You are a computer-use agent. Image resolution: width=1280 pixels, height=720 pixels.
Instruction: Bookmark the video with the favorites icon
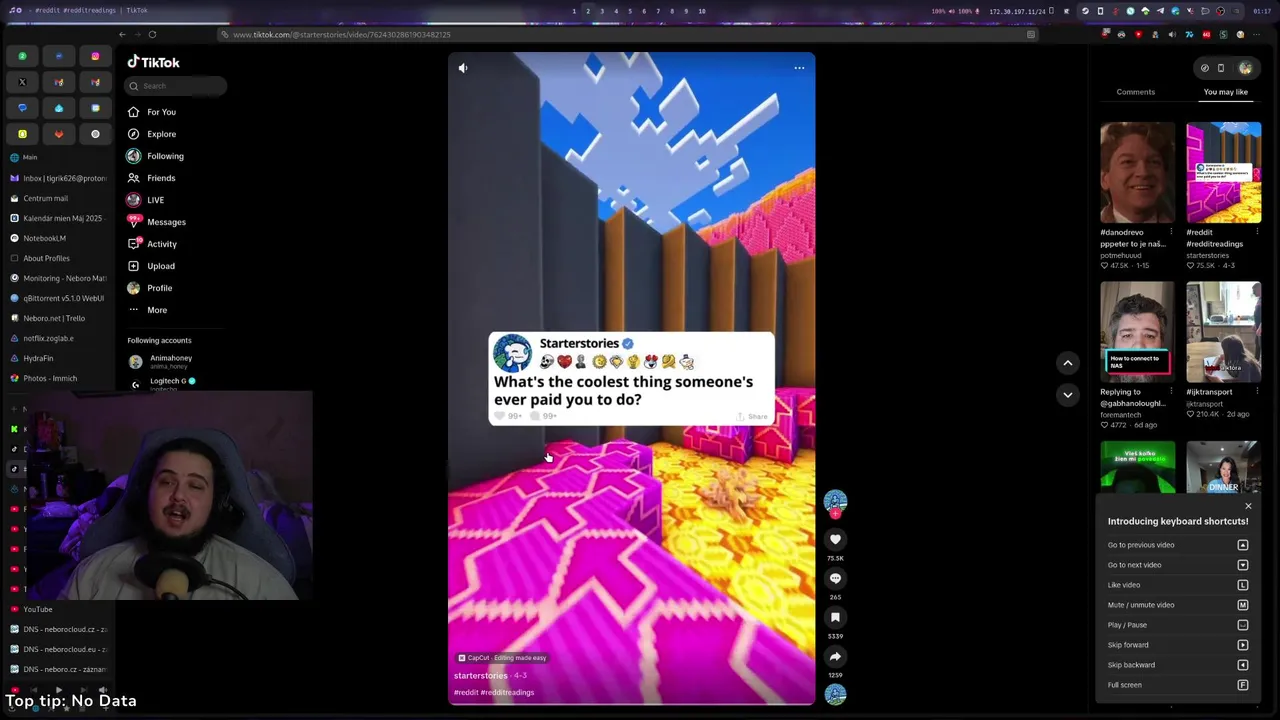pos(835,618)
